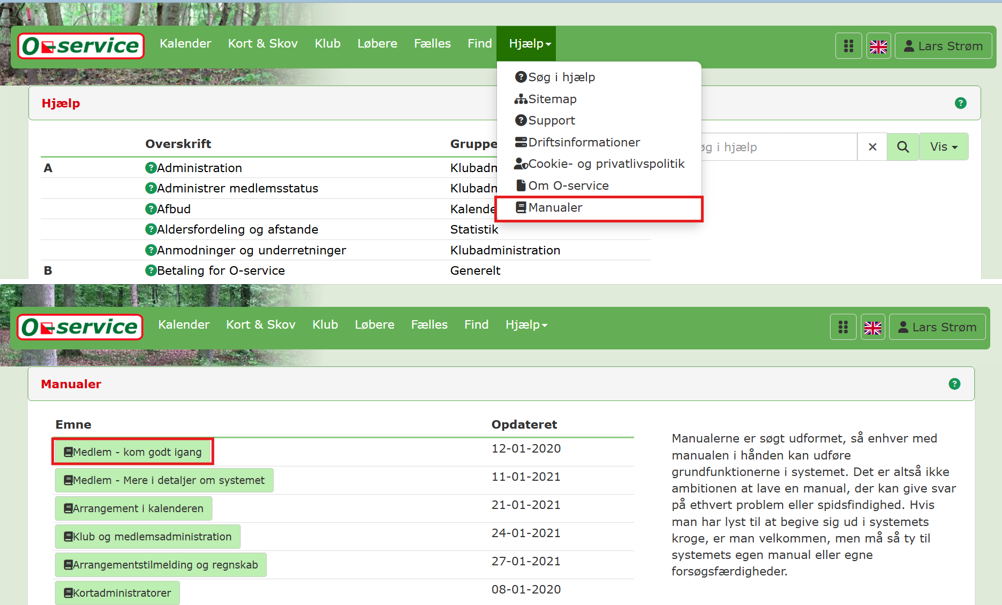The width and height of the screenshot is (1002, 605).
Task: Click the Opdateret column header
Action: [524, 424]
